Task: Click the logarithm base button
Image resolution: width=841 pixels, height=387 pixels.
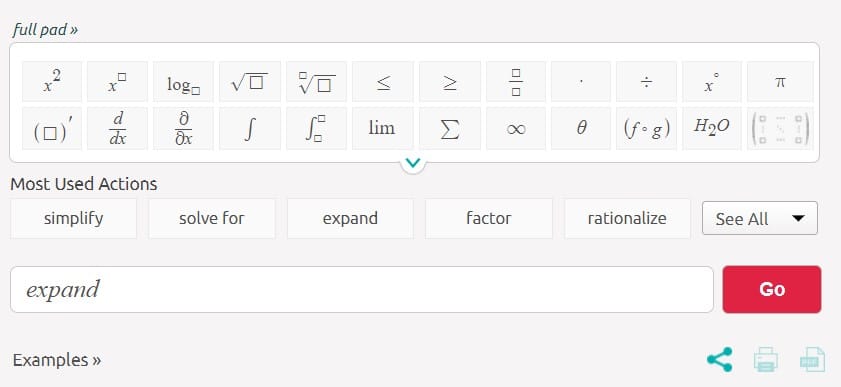Action: pos(183,81)
